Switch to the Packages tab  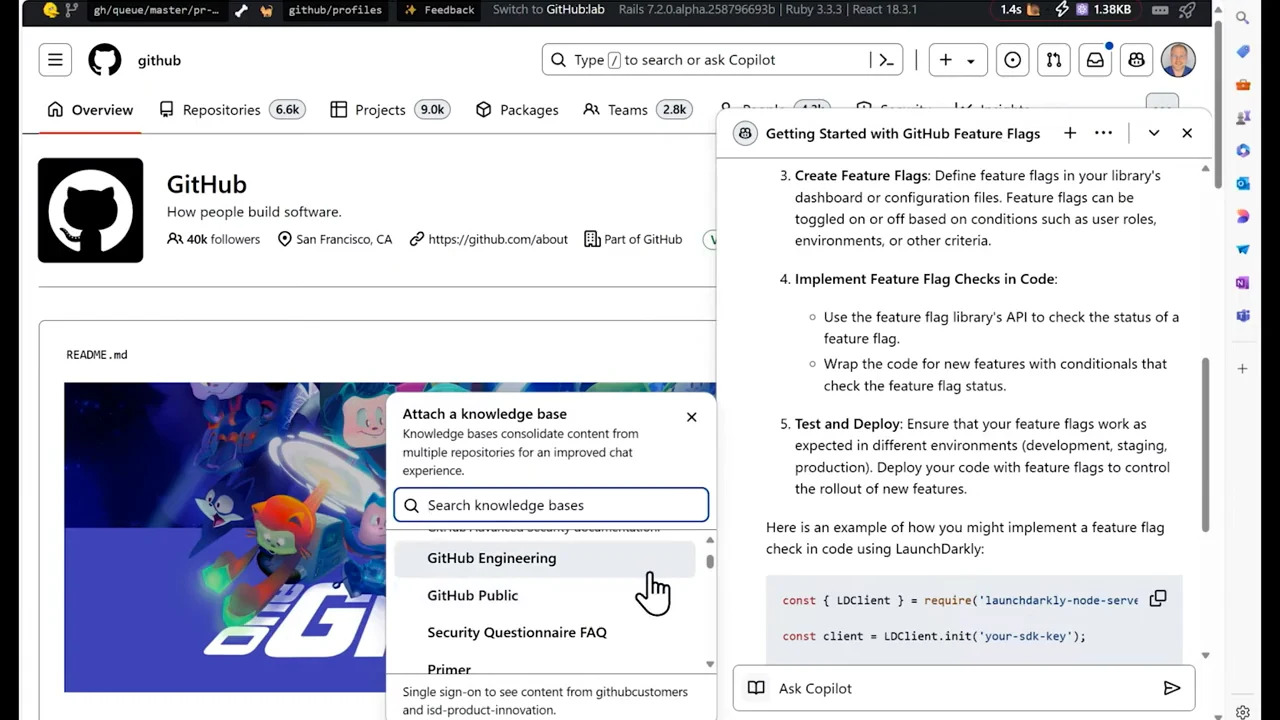point(517,110)
